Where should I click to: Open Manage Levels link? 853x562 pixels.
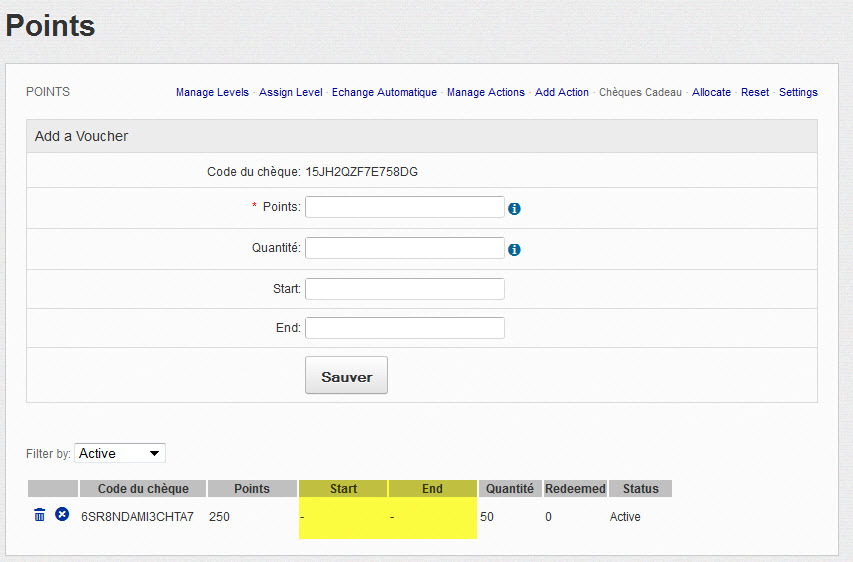coord(212,92)
